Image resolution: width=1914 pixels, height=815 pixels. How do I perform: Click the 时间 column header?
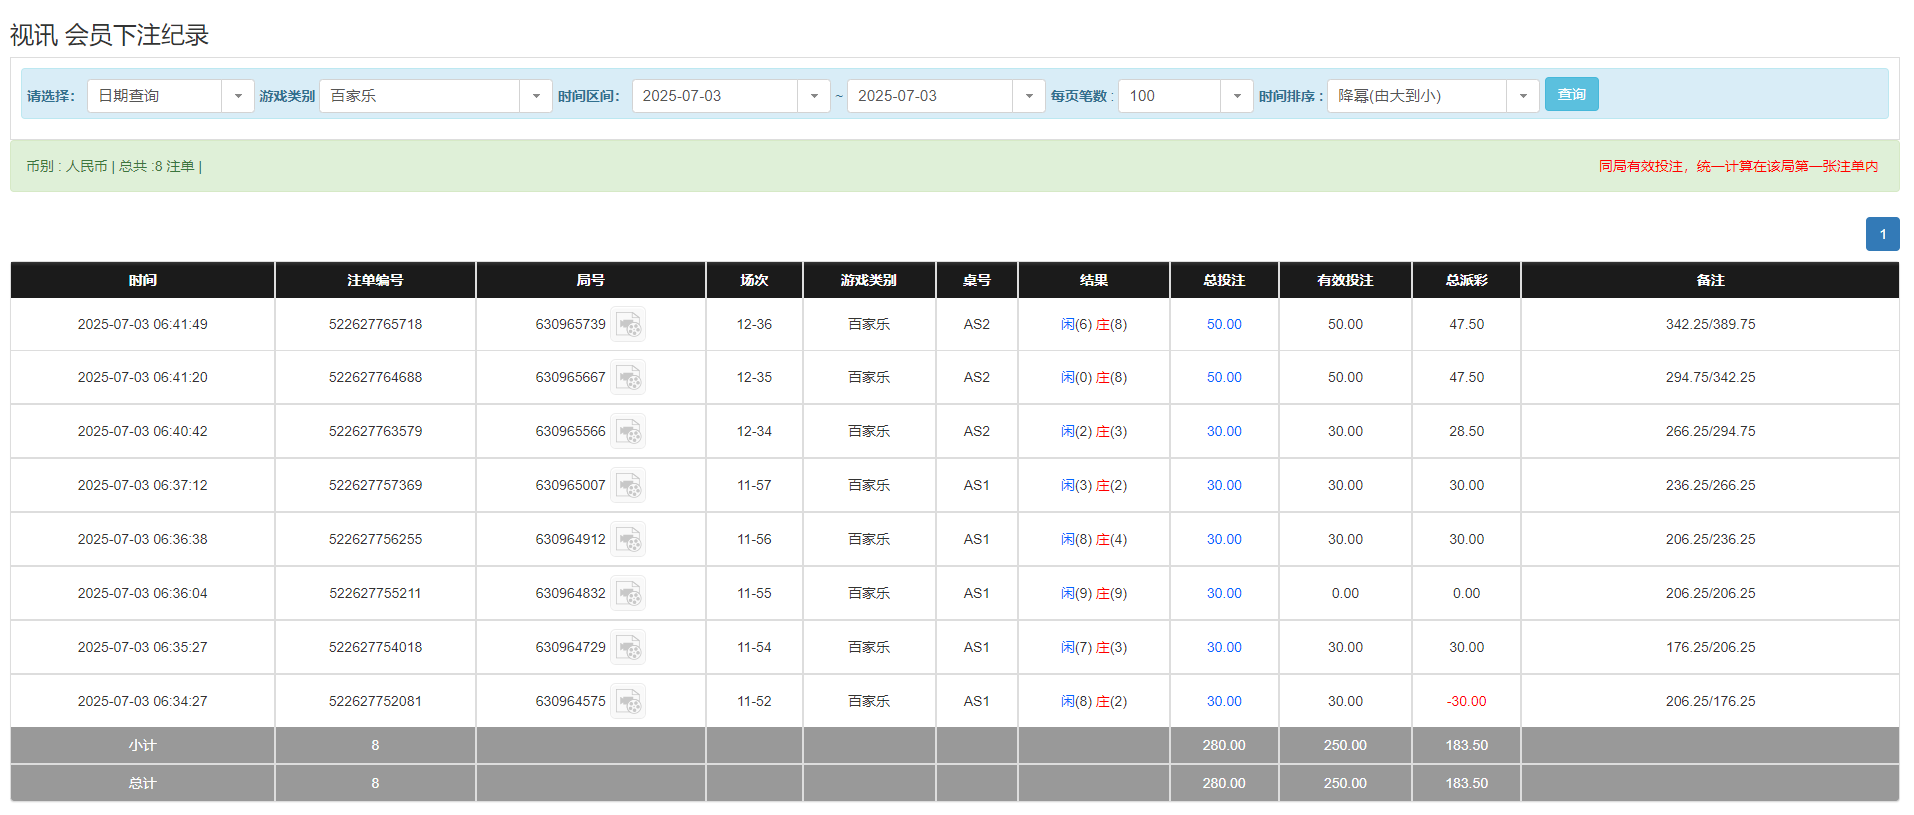tap(142, 281)
